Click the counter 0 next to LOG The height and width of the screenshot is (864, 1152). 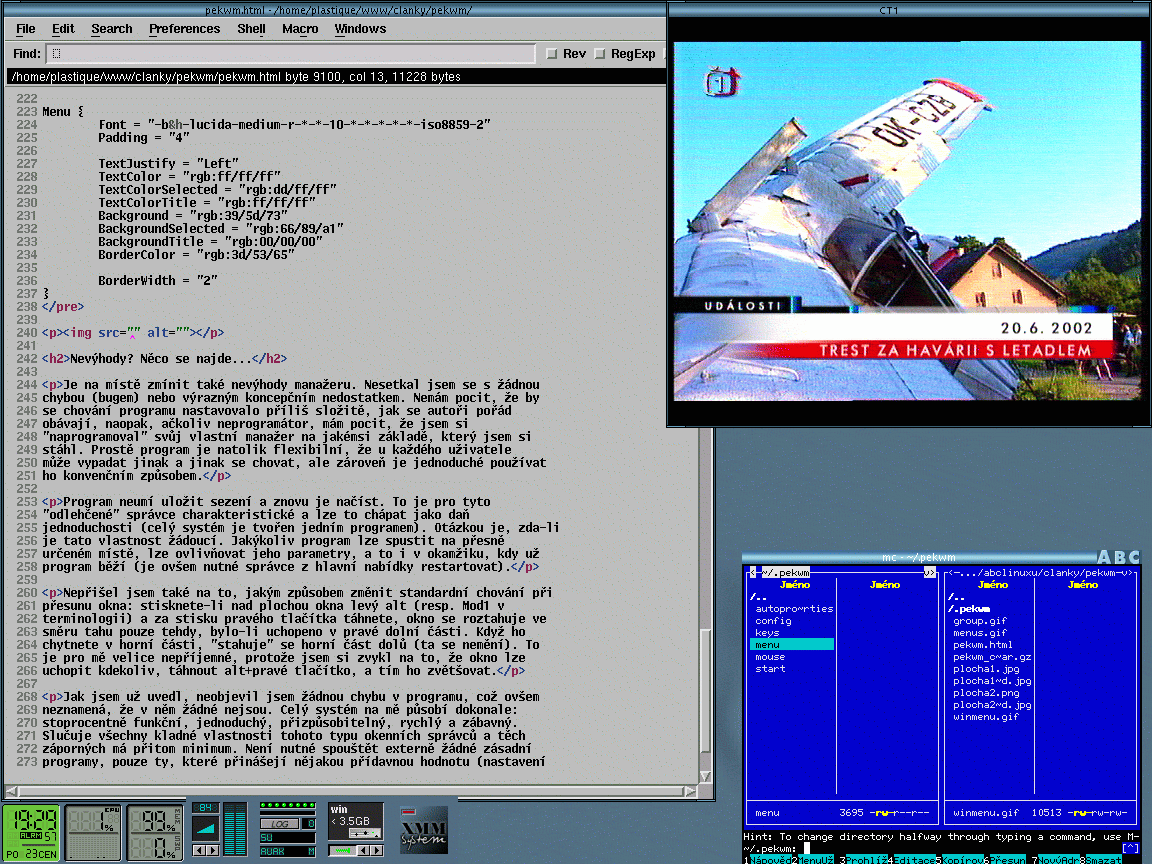tap(311, 824)
